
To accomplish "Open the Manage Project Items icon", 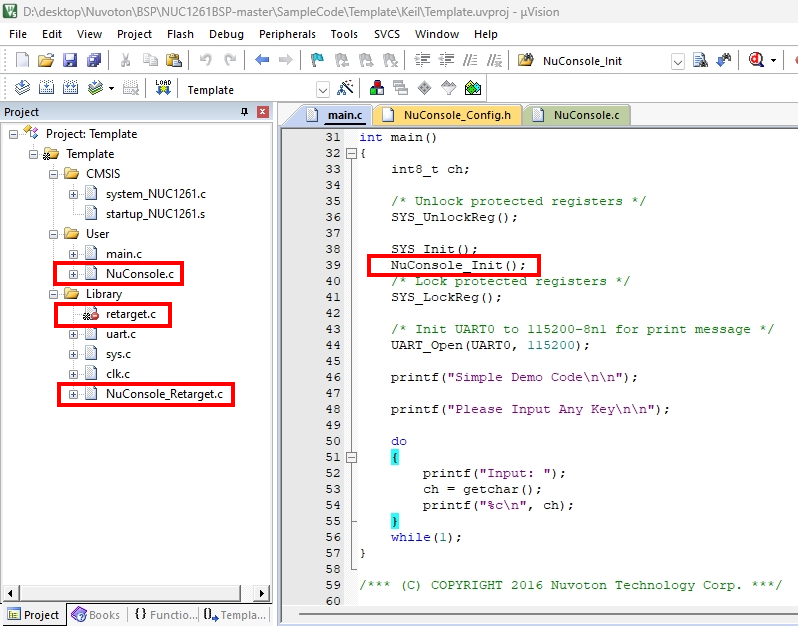I will point(377,88).
